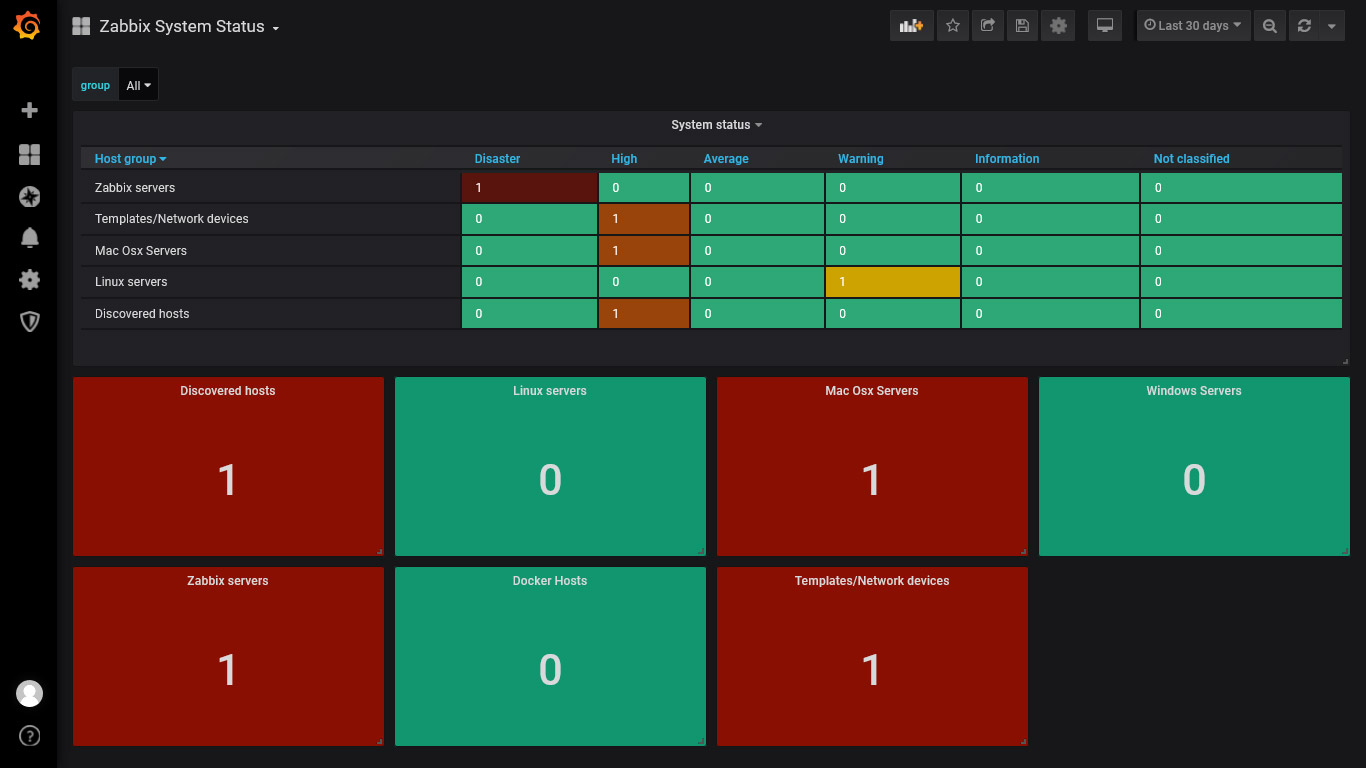This screenshot has width=1366, height=768.
Task: Open the Zabbix servers panel title
Action: 228,581
